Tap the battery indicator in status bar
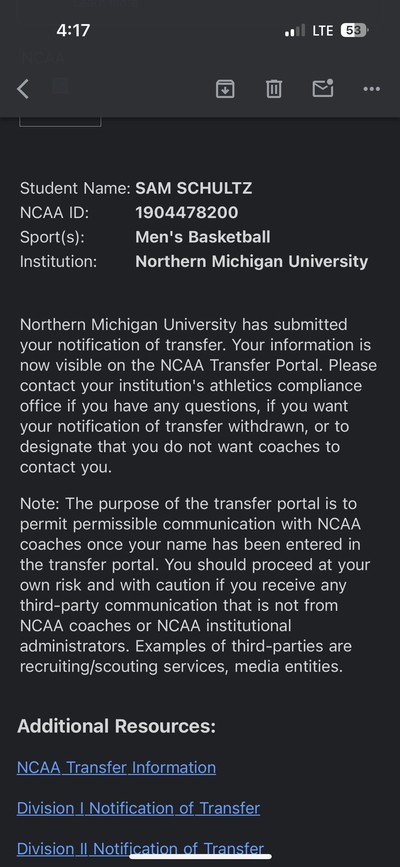 [355, 30]
